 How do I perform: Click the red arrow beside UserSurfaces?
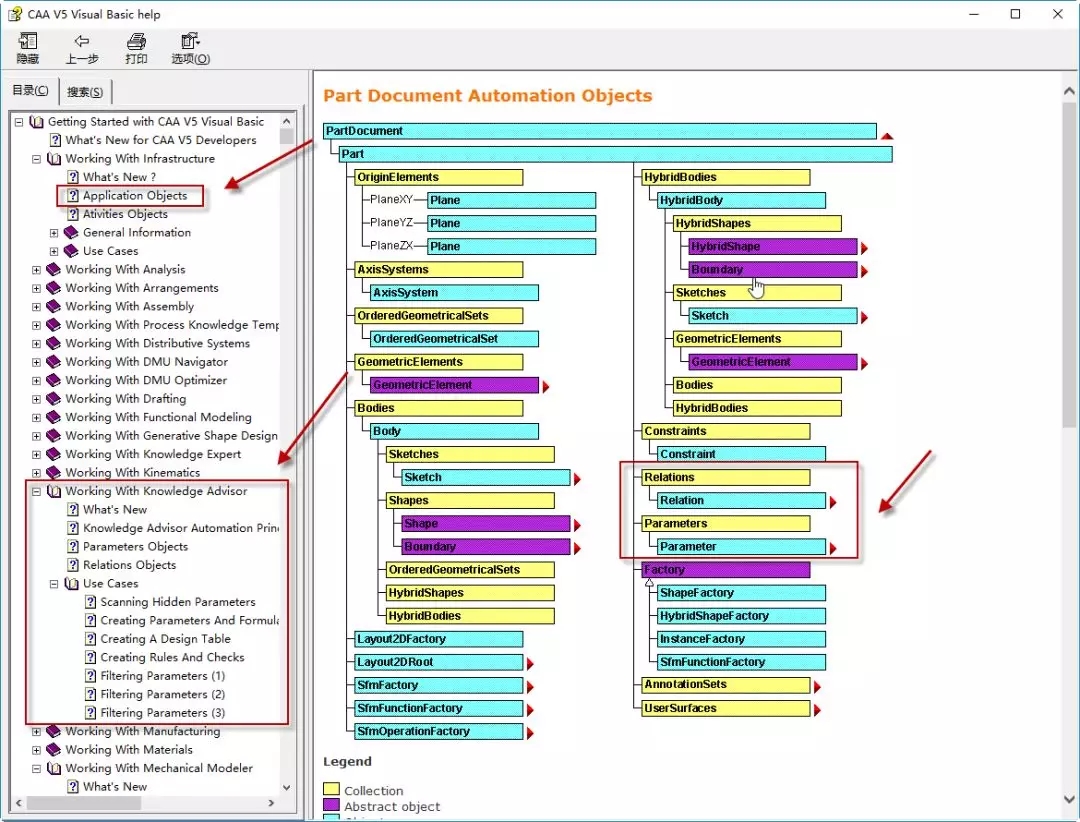pos(817,710)
